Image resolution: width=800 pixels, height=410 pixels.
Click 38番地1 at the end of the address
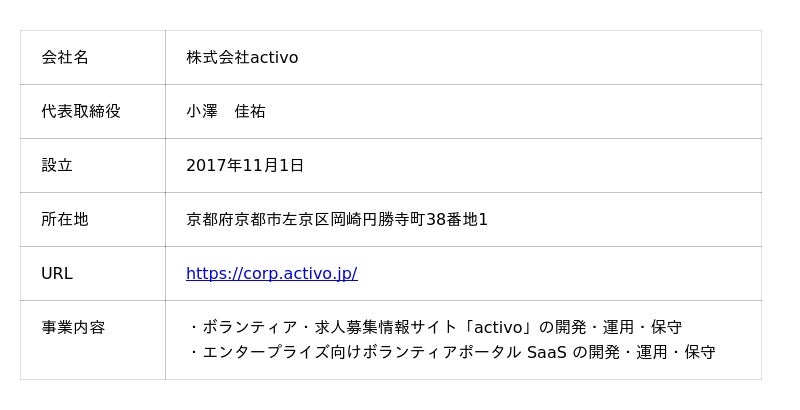pyautogui.click(x=457, y=219)
